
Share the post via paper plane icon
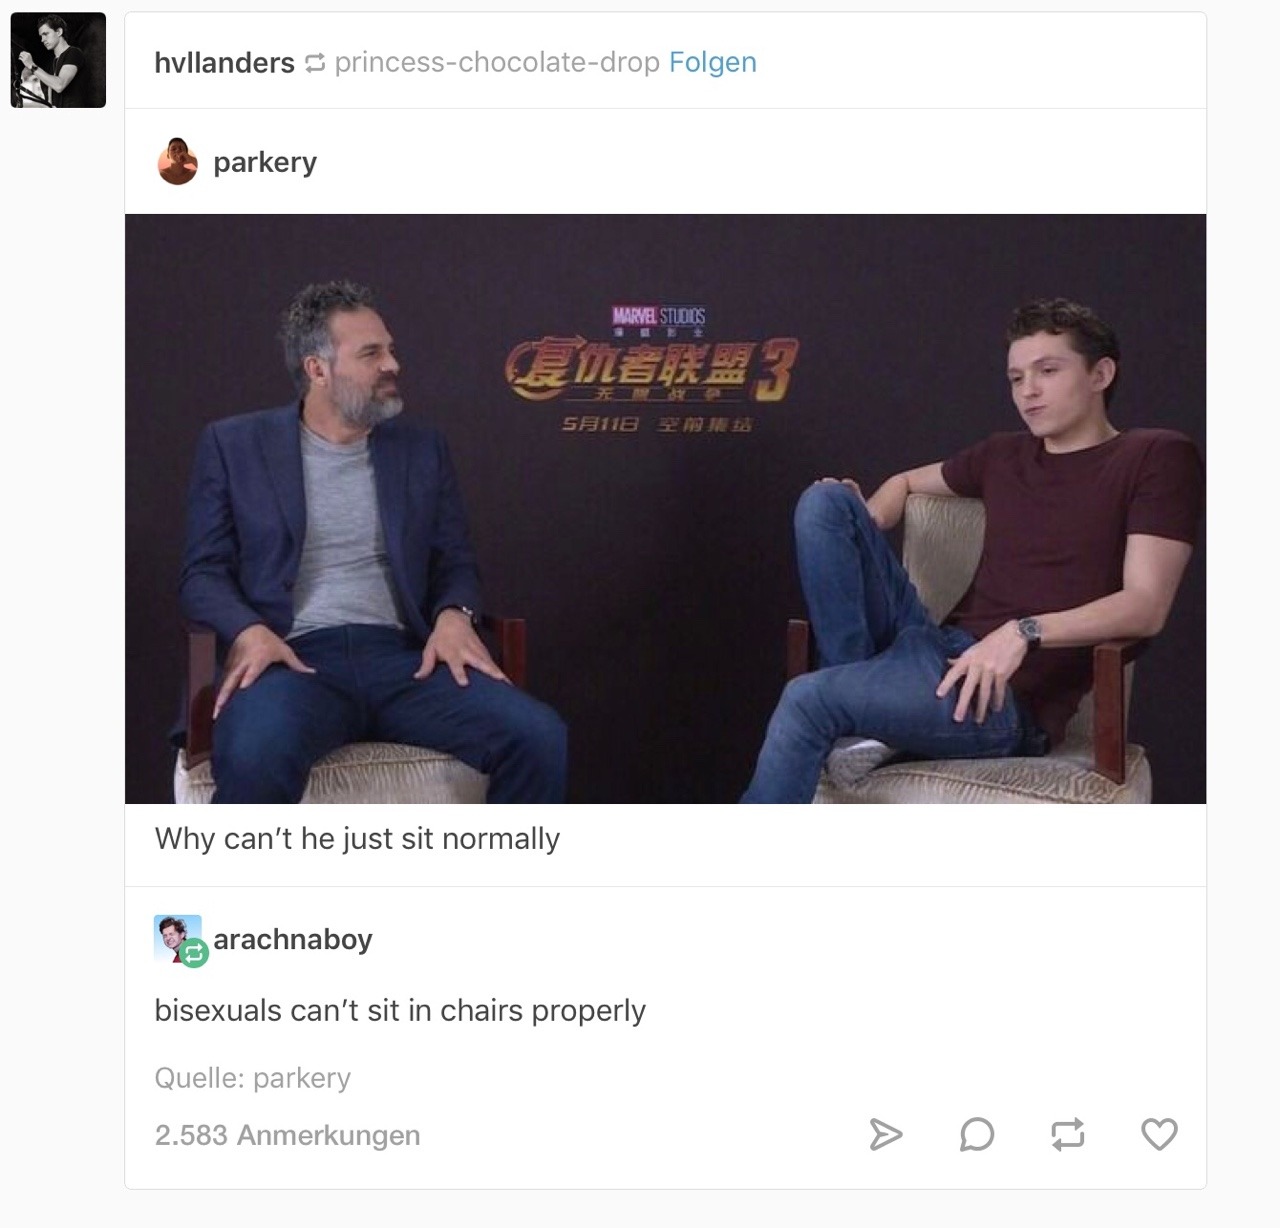coord(885,1134)
